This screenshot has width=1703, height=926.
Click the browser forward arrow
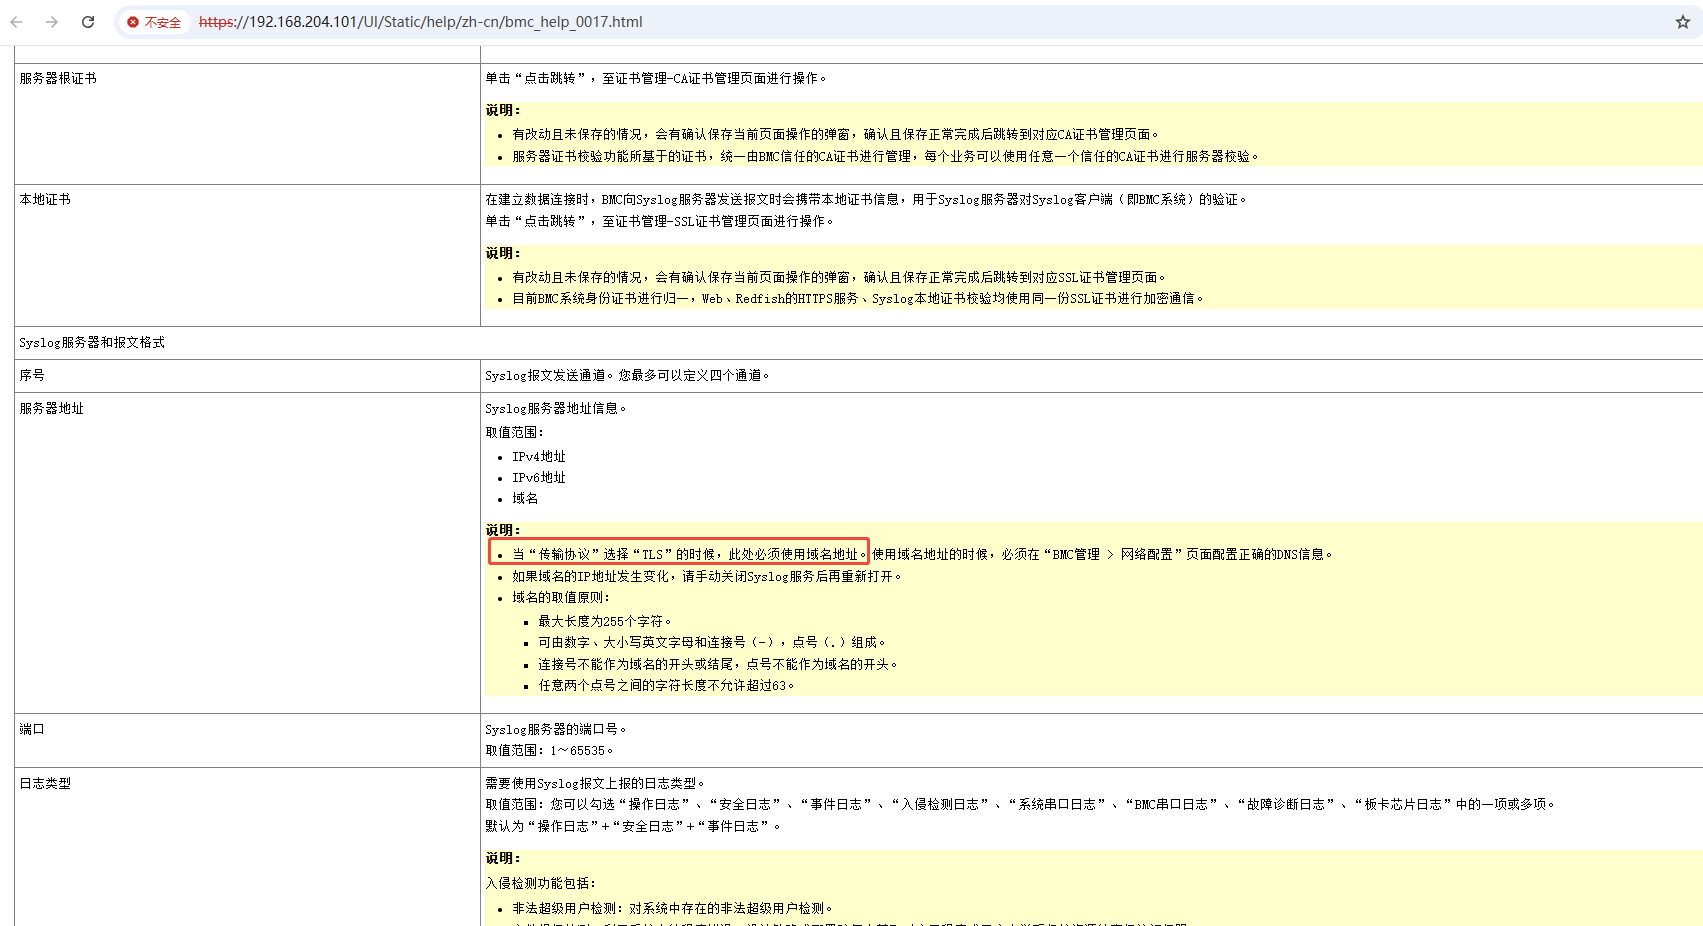coord(52,22)
